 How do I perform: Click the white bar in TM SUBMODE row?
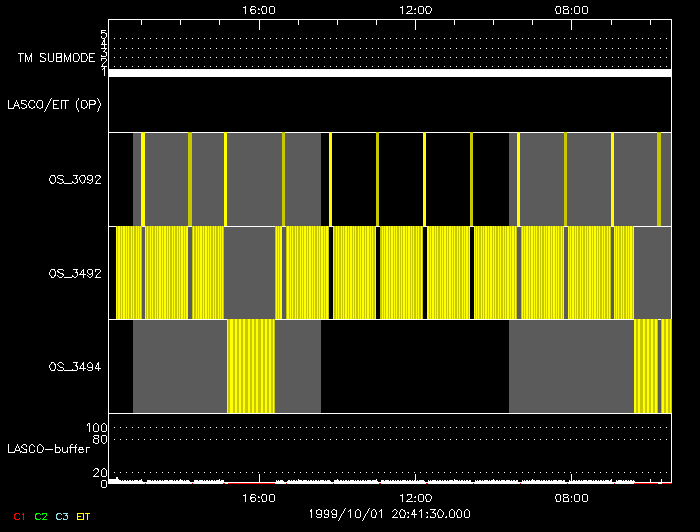(x=389, y=73)
